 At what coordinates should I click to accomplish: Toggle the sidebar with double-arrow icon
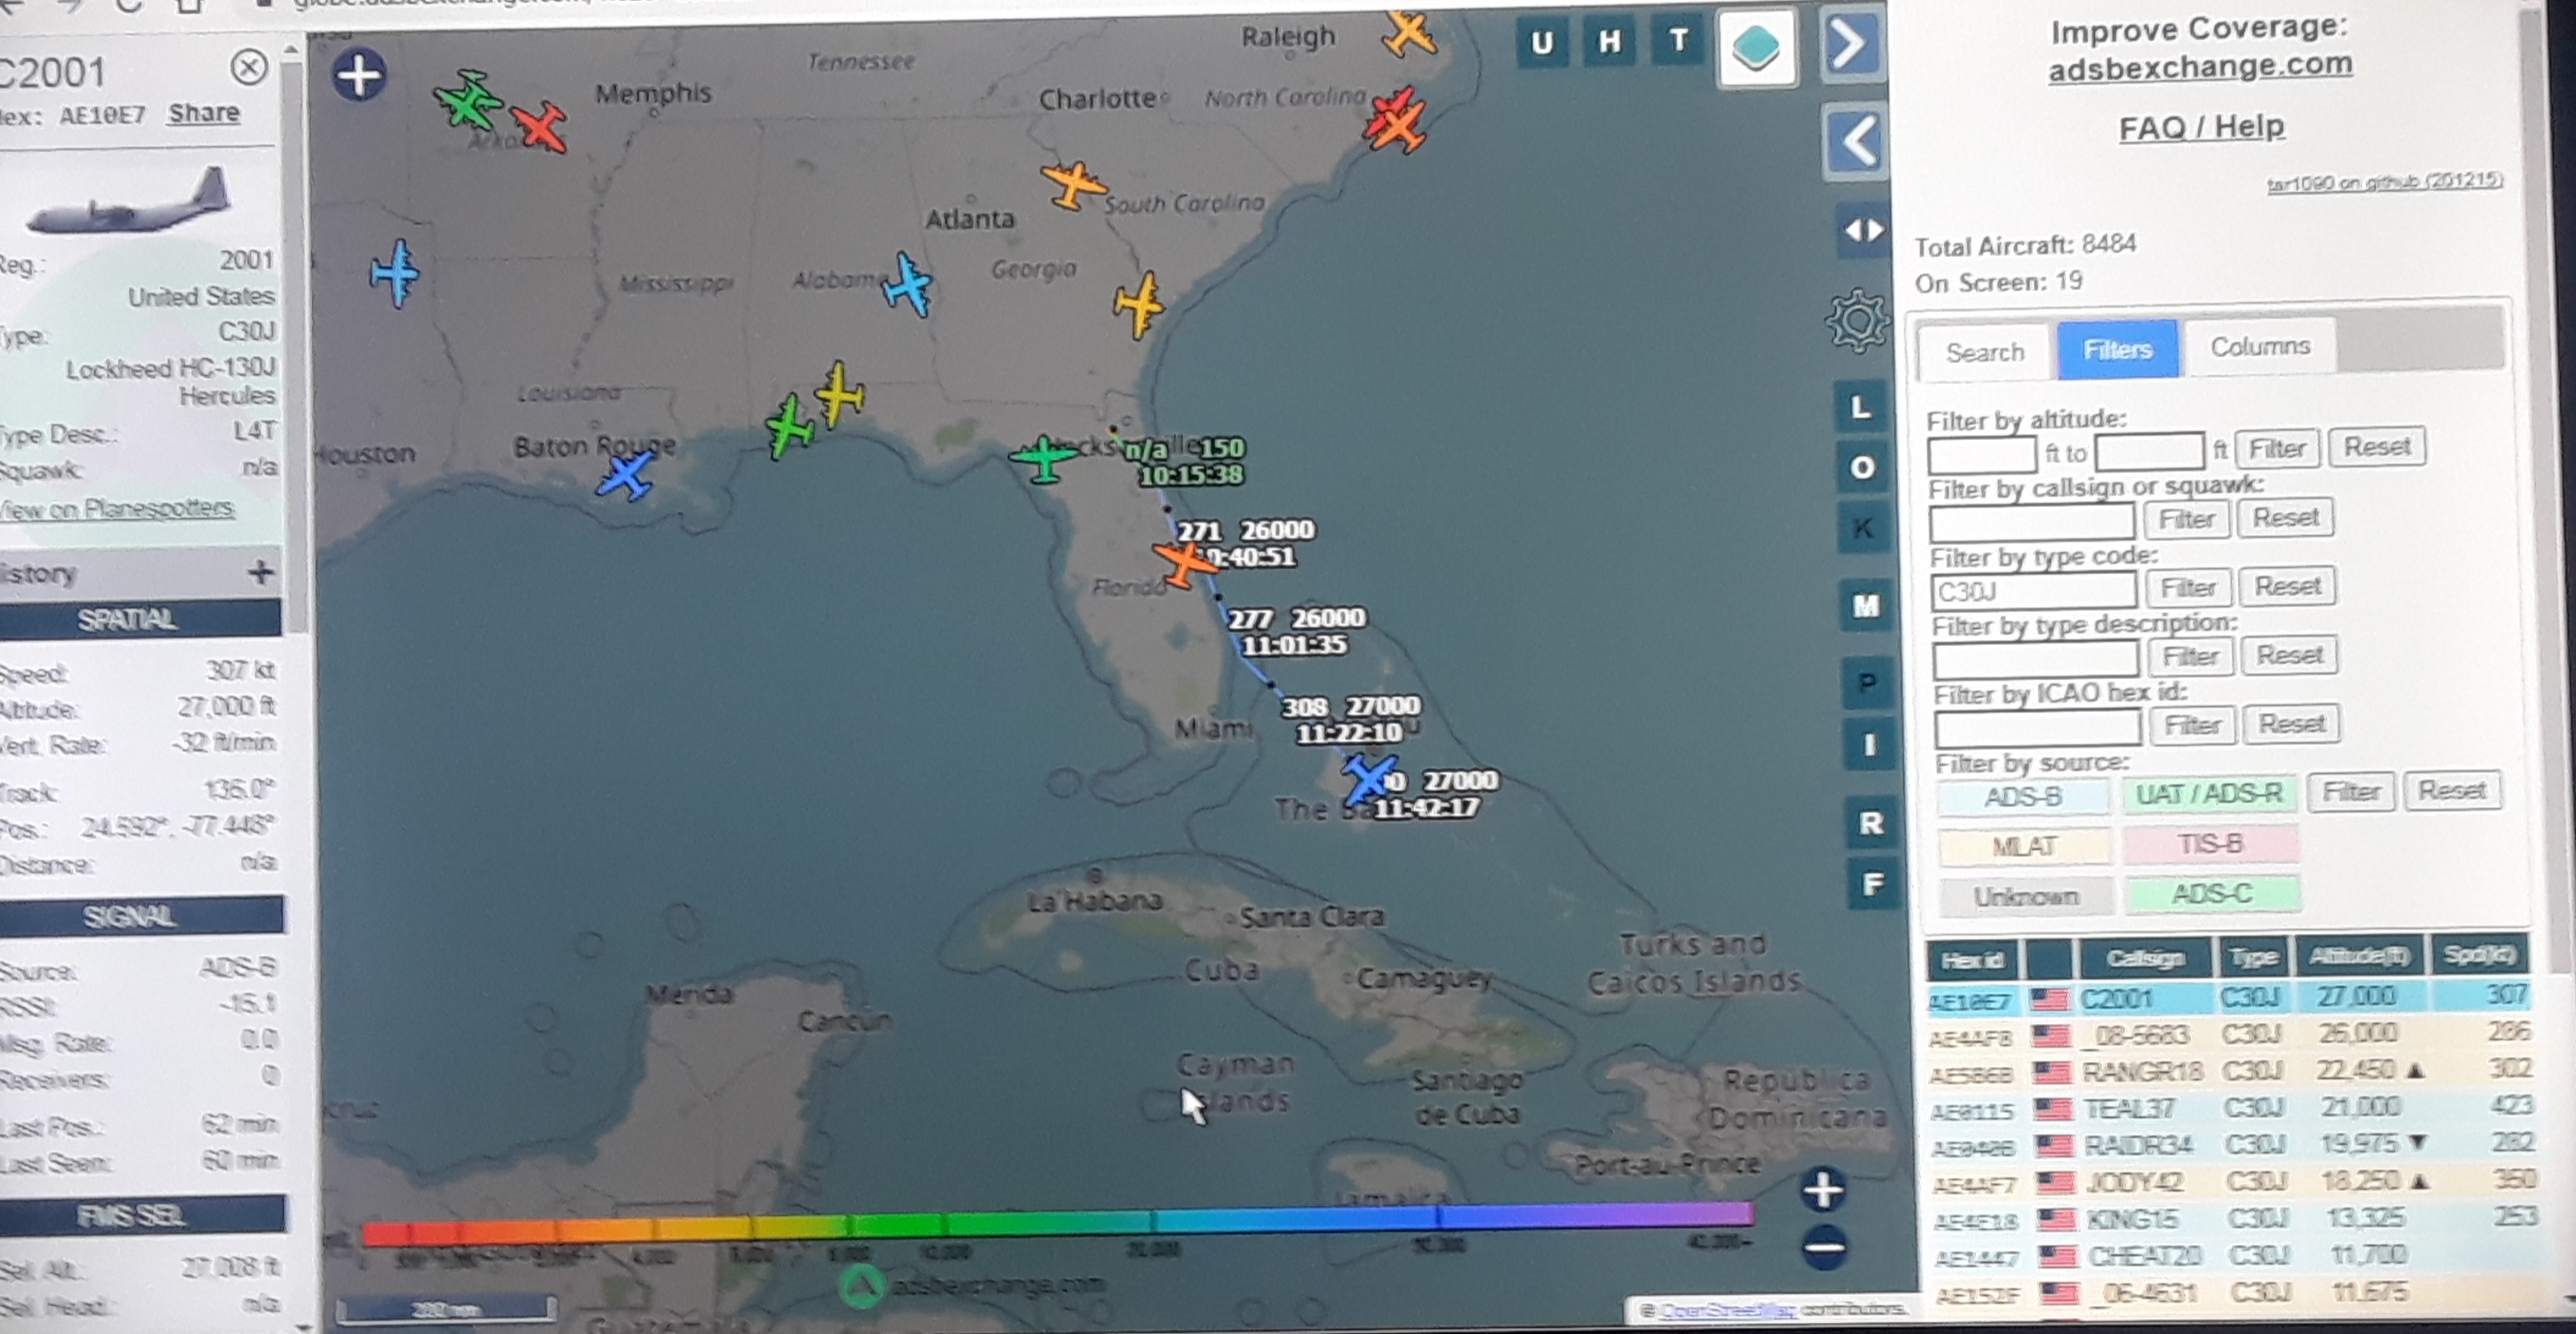pyautogui.click(x=1863, y=231)
